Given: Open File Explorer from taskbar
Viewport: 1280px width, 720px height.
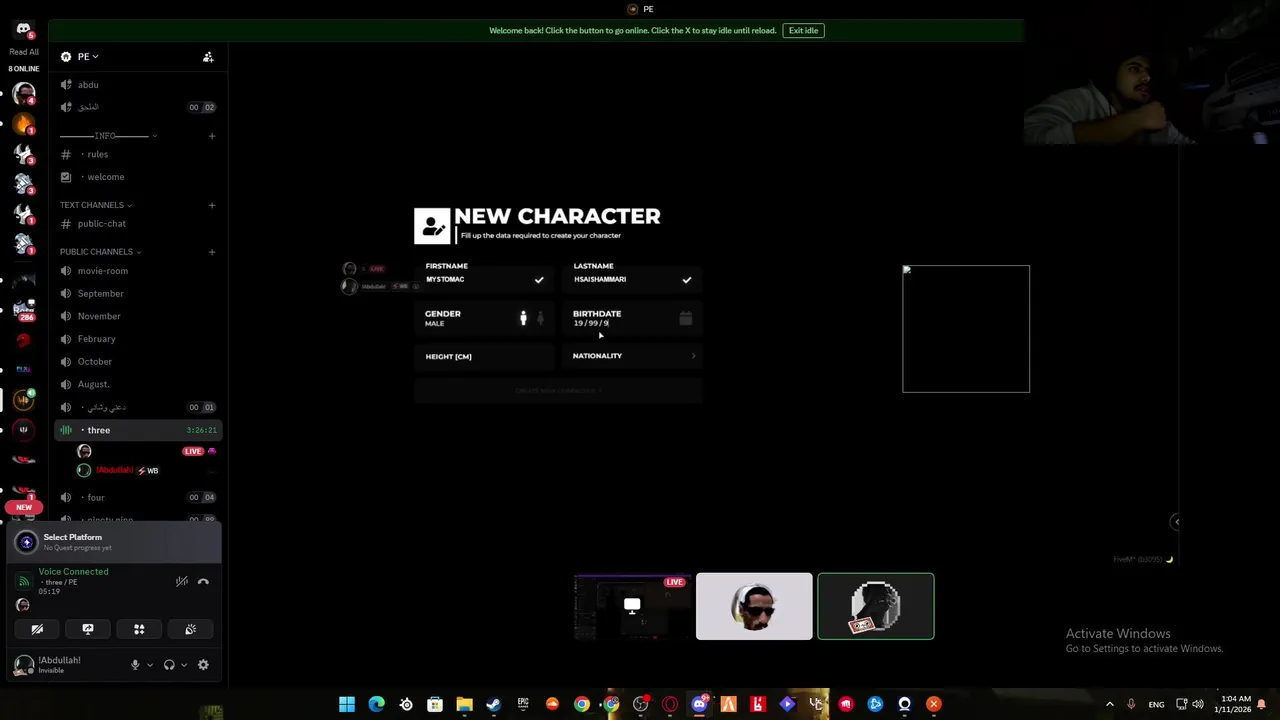Looking at the screenshot, I should coord(464,704).
